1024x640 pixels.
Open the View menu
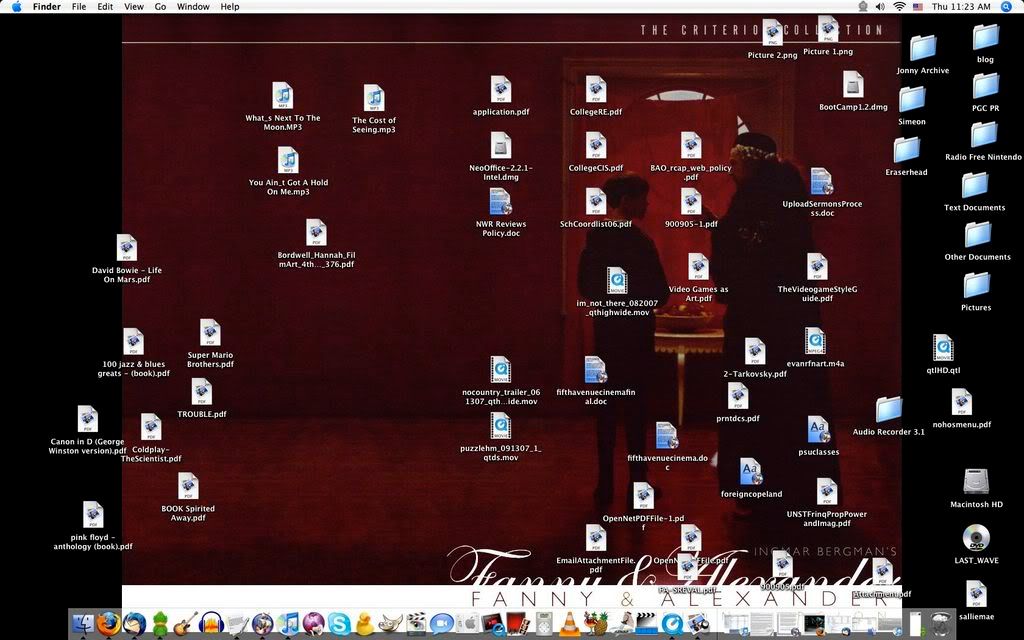[134, 7]
